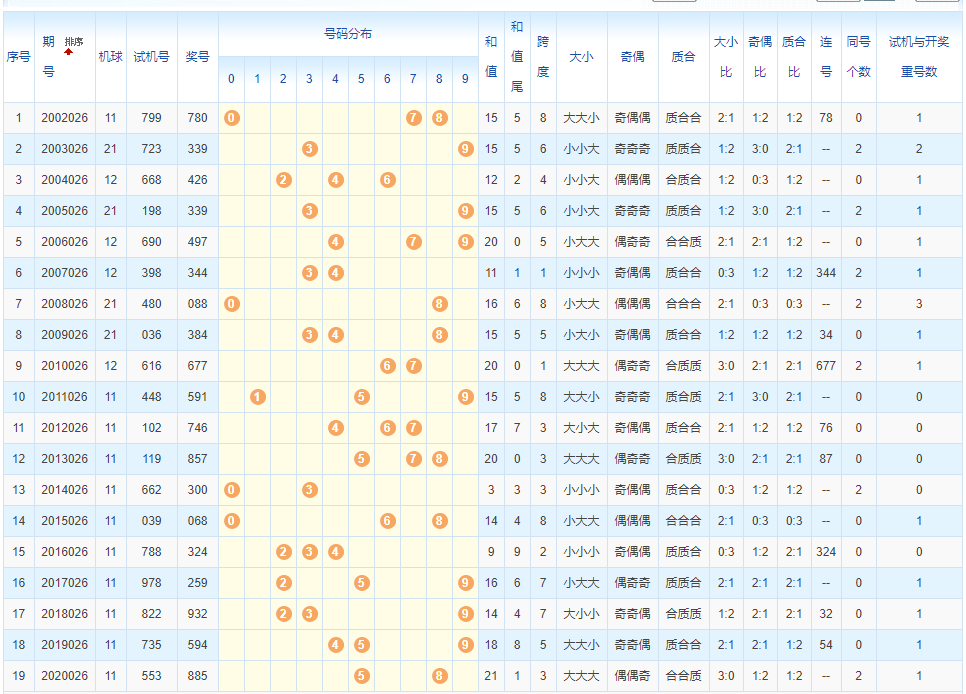The width and height of the screenshot is (966, 694).
Task: Click the 跨度 column header
Action: point(543,57)
